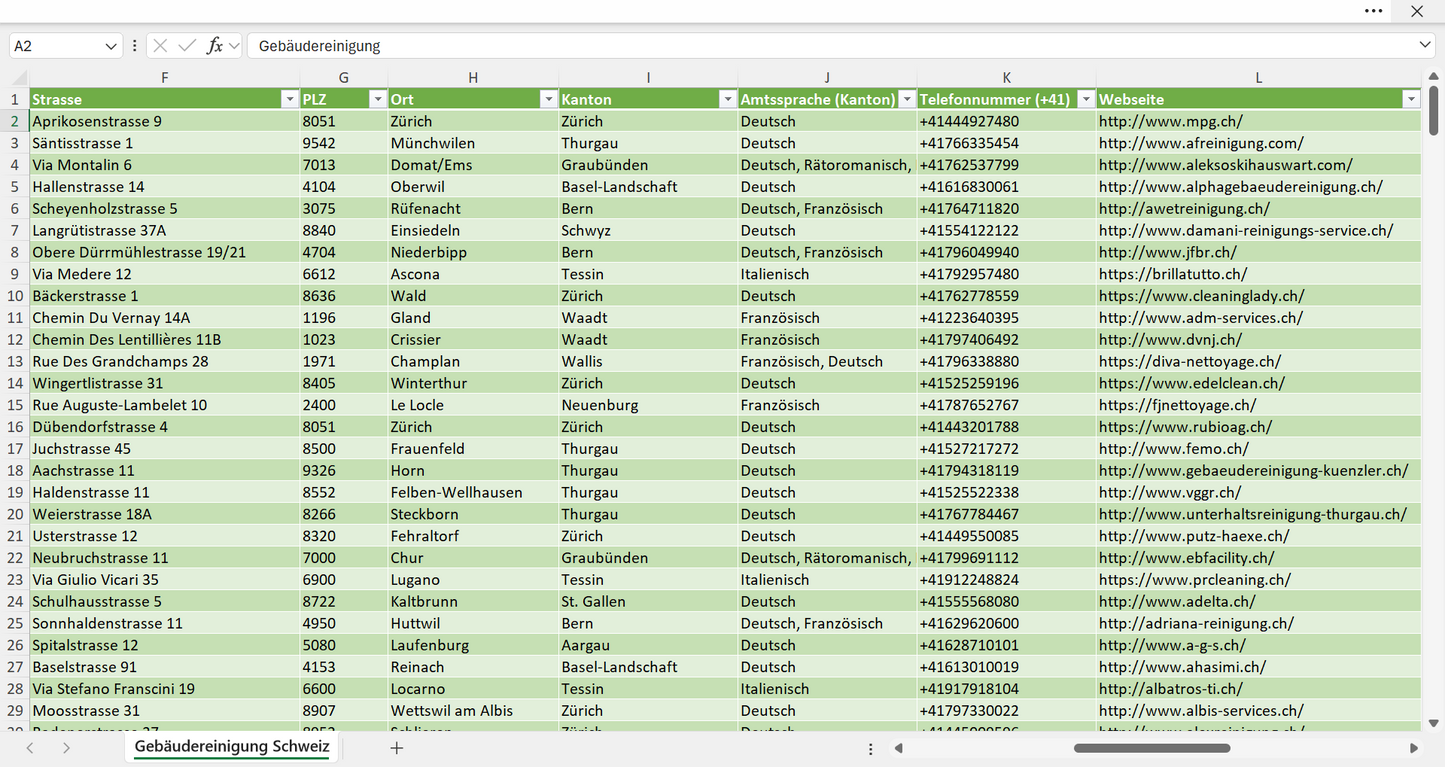Image resolution: width=1445 pixels, height=767 pixels.
Task: Select phone number +41764711820
Action: 1006,209
